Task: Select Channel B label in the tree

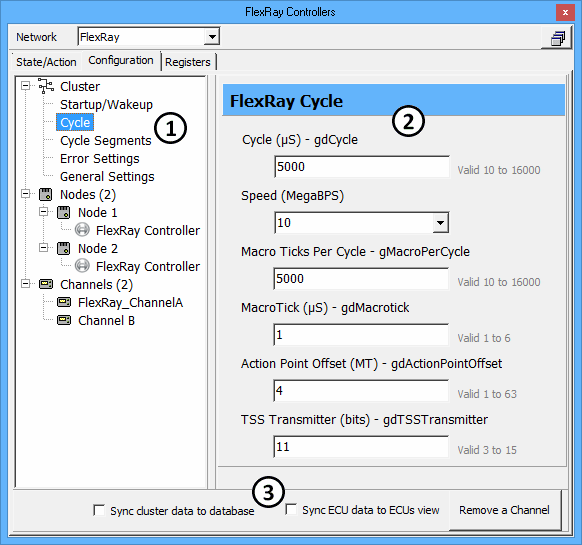Action: [x=107, y=320]
